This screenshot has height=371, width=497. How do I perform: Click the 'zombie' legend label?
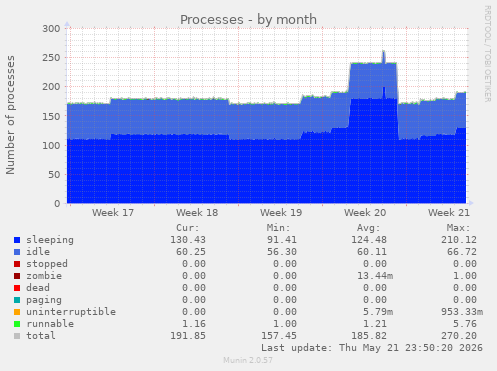pyautogui.click(x=44, y=276)
